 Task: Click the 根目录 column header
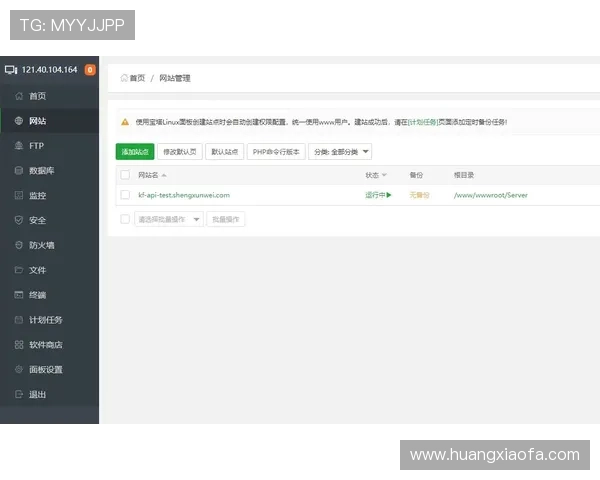[x=464, y=175]
